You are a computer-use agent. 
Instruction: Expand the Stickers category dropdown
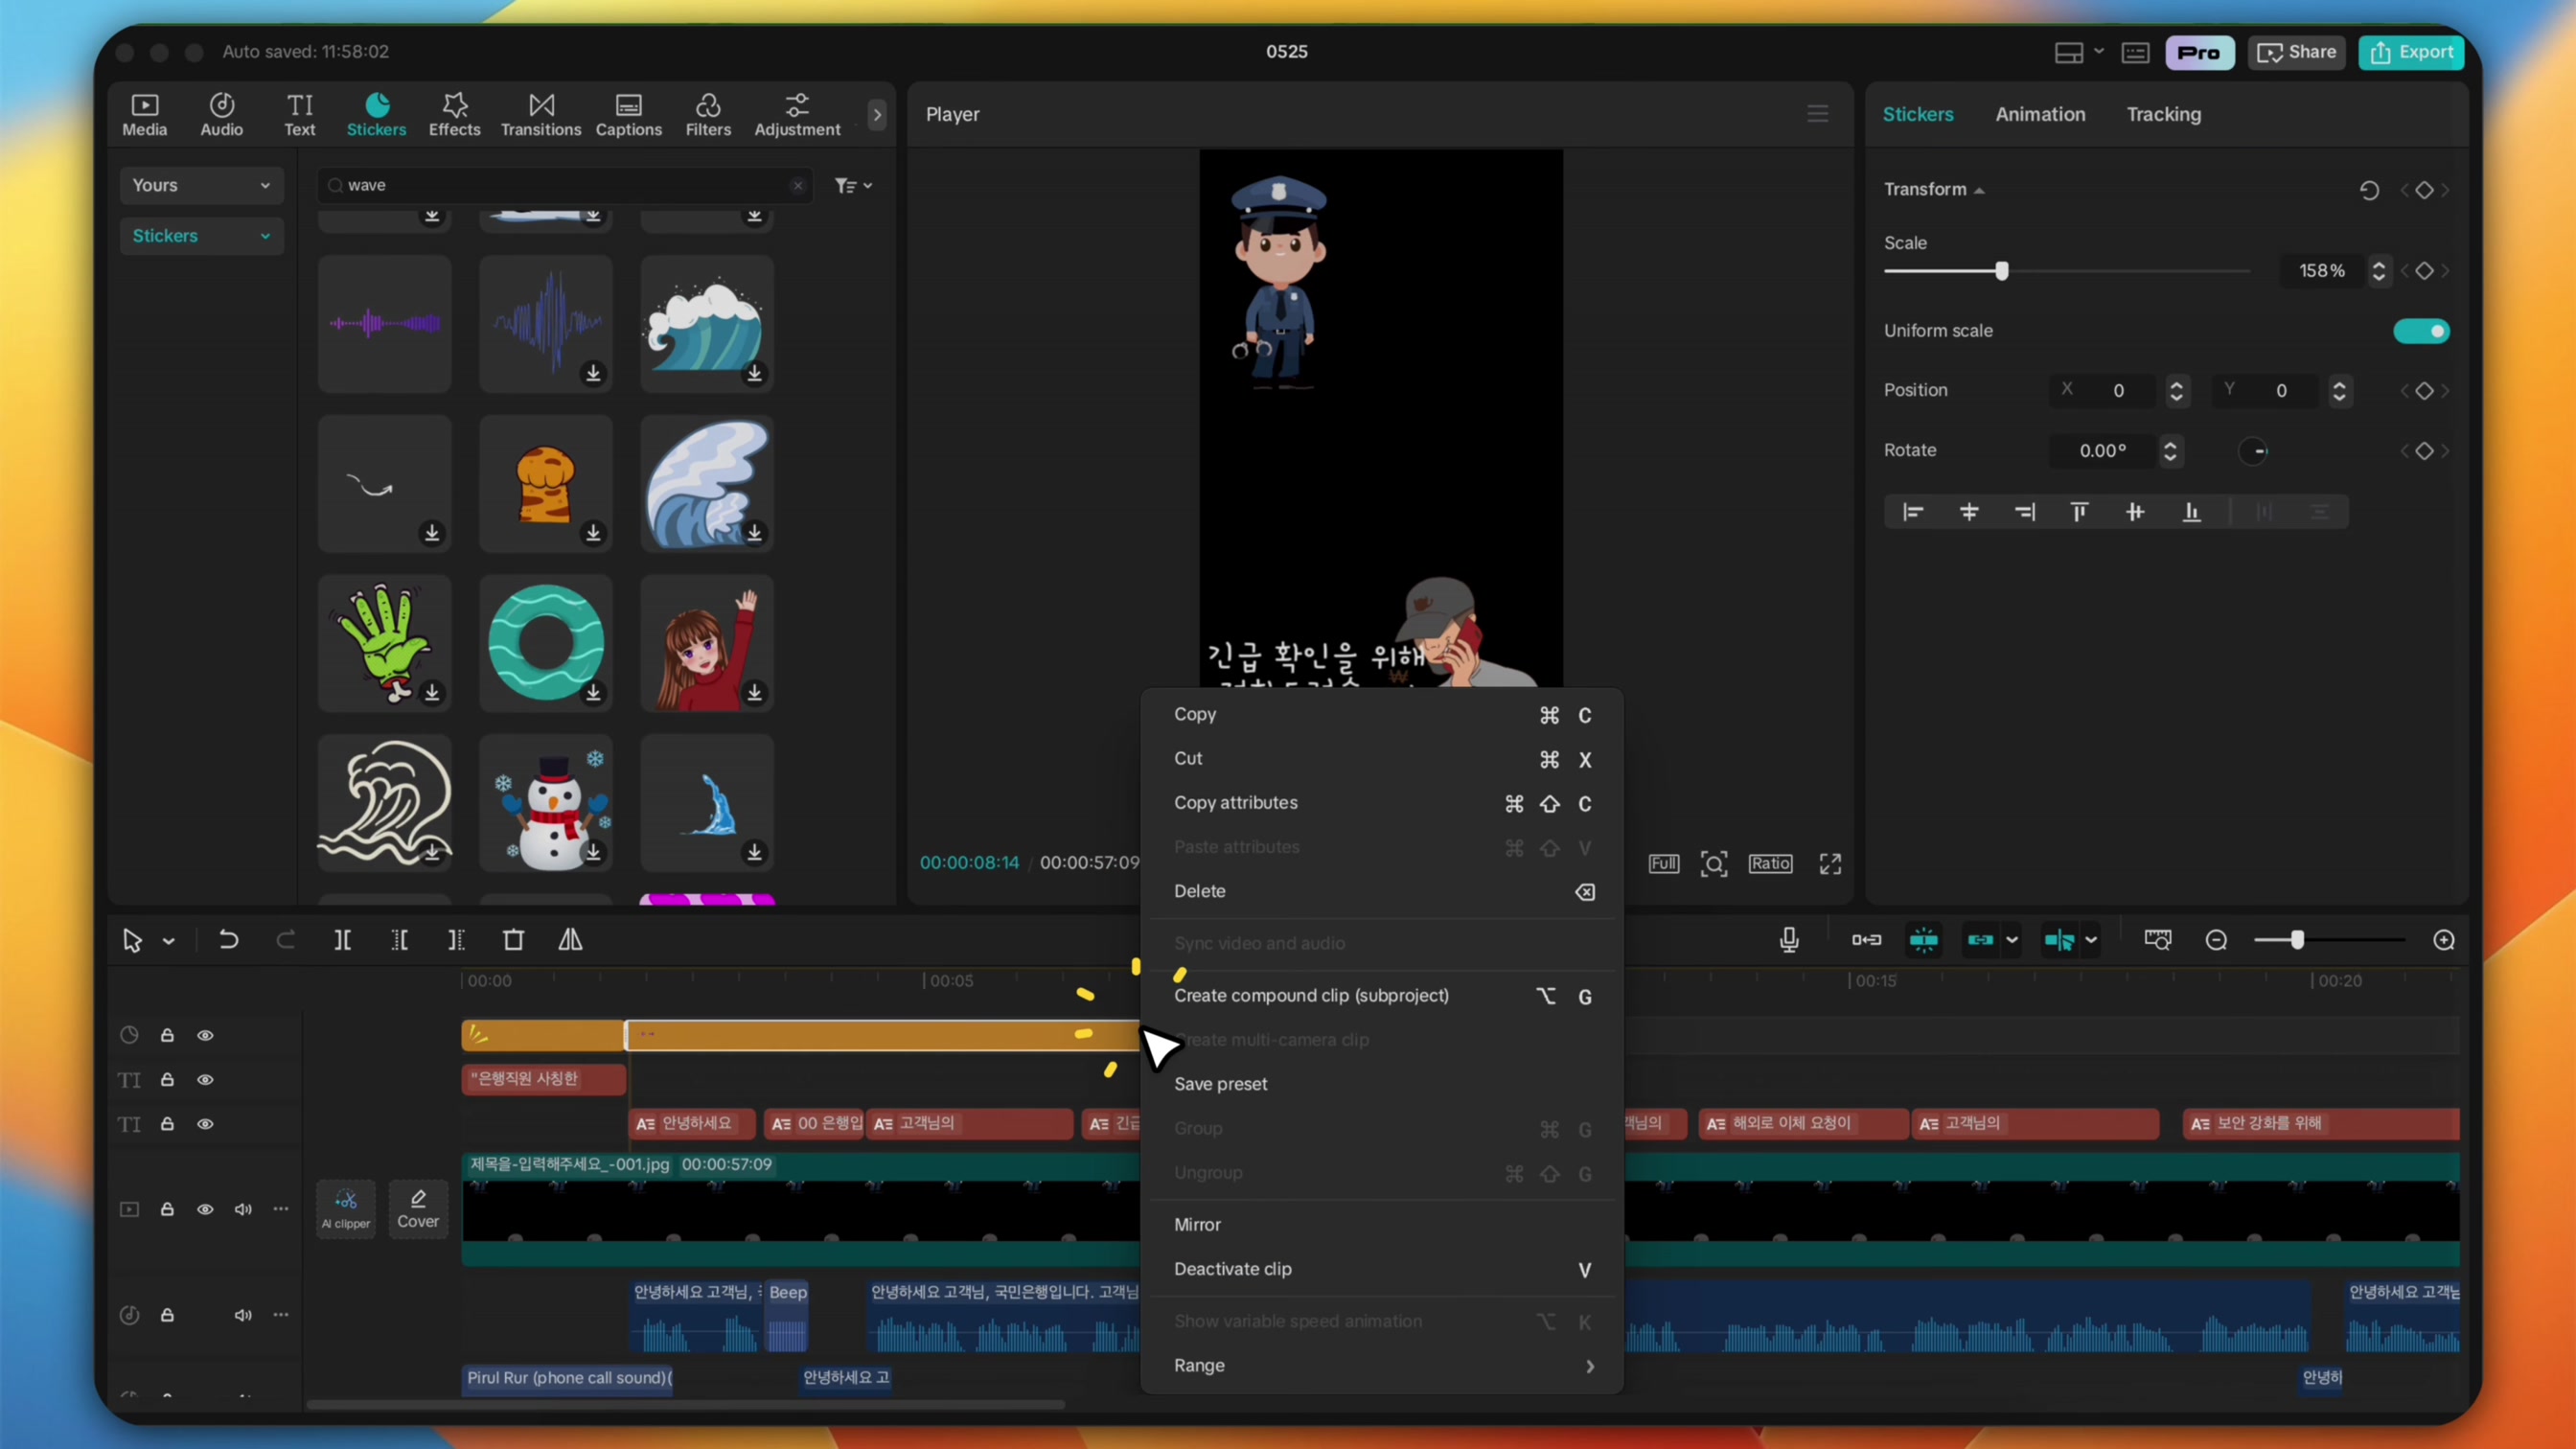click(x=201, y=236)
